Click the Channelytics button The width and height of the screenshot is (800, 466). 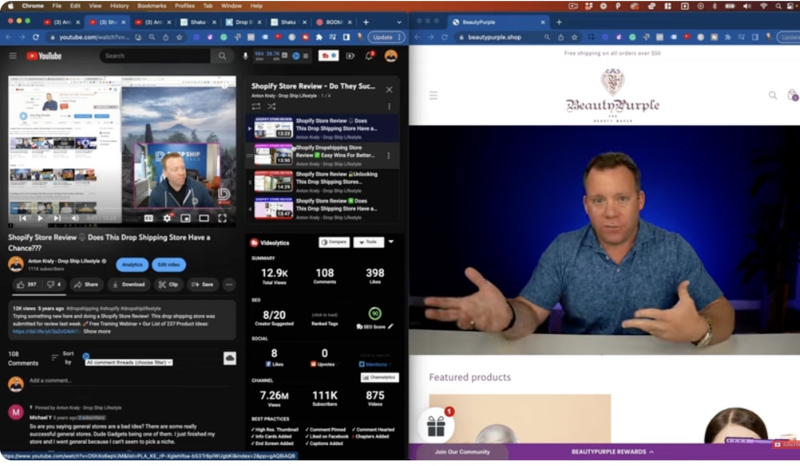380,377
